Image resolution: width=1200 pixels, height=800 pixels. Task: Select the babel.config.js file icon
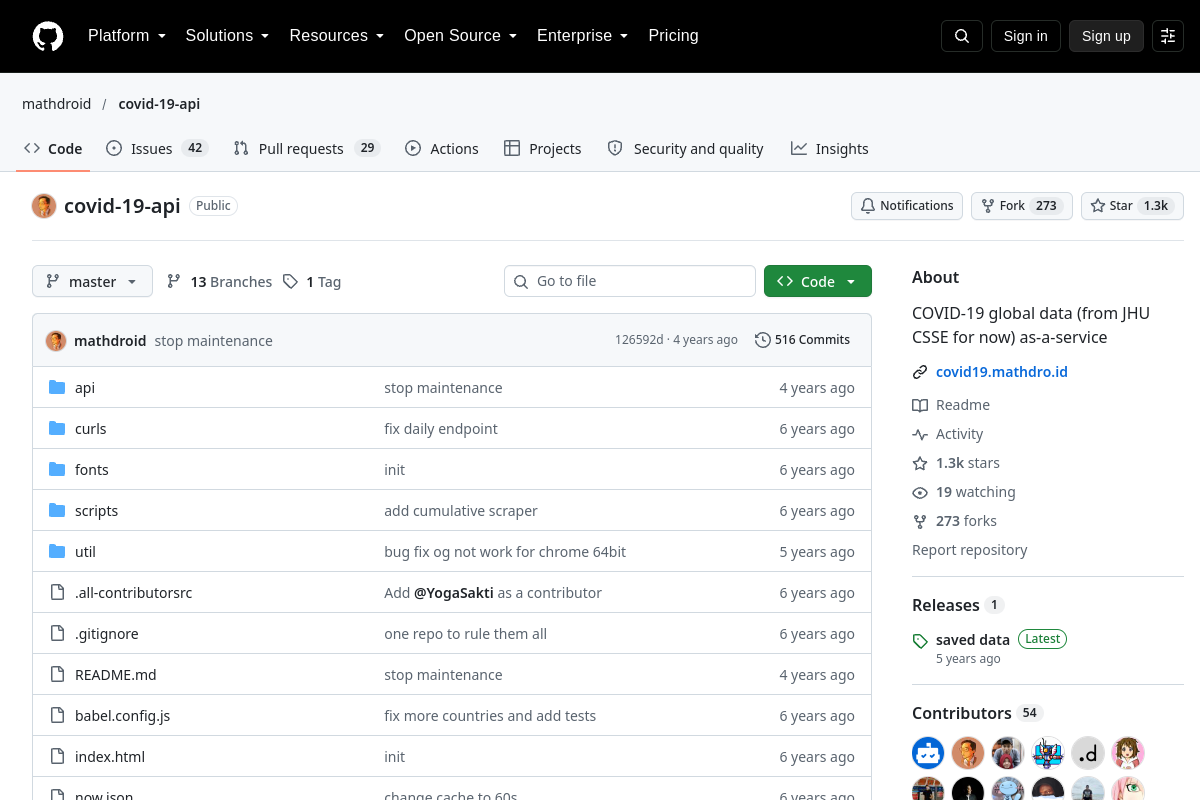(x=57, y=715)
